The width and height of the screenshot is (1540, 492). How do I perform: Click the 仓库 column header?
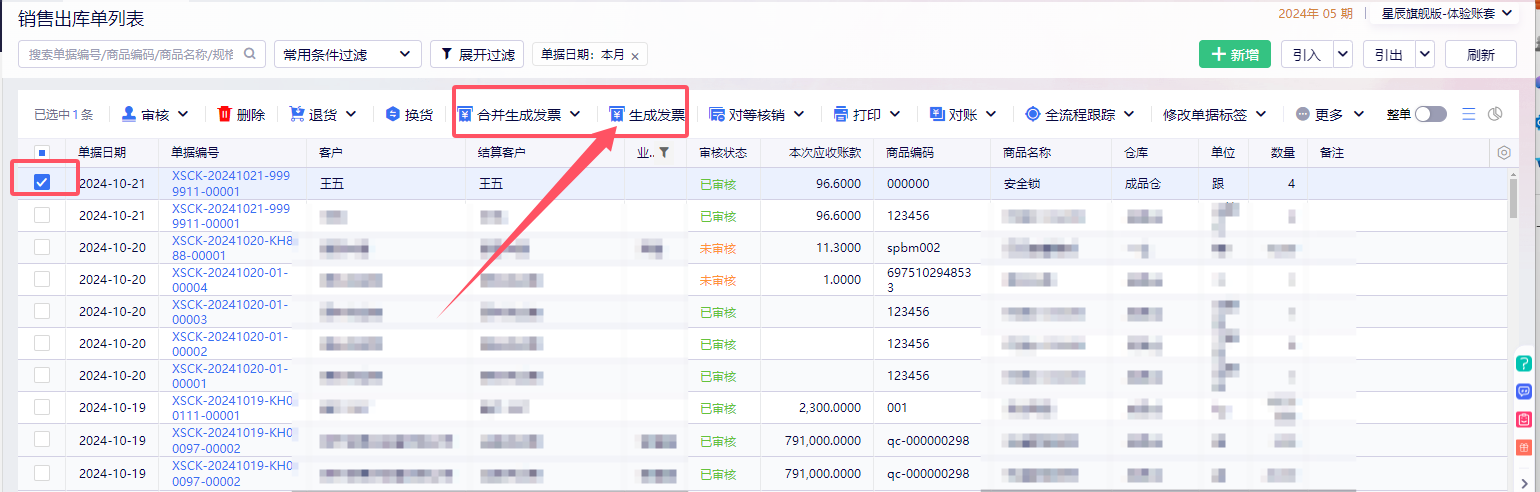point(1138,152)
